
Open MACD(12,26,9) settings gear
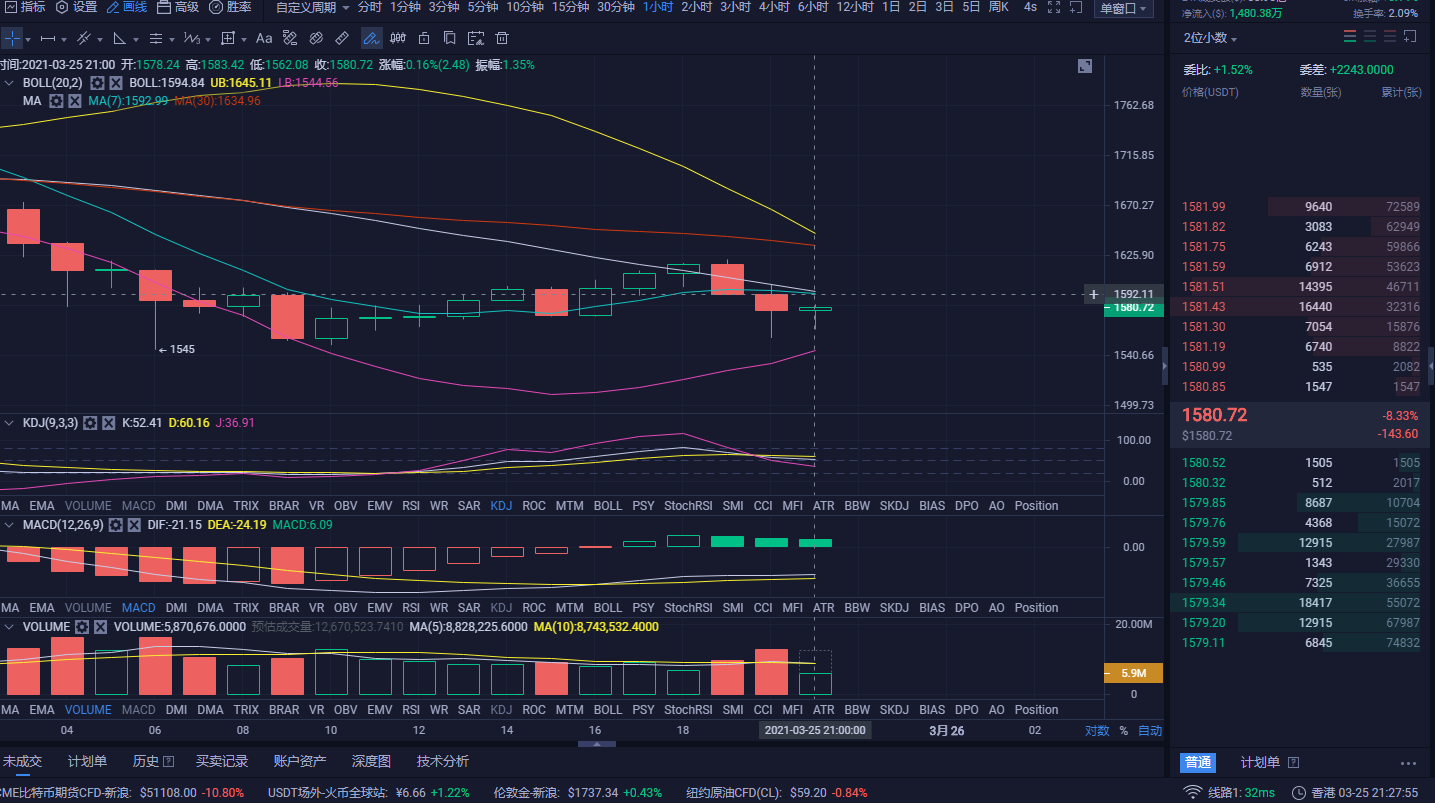(x=116, y=525)
